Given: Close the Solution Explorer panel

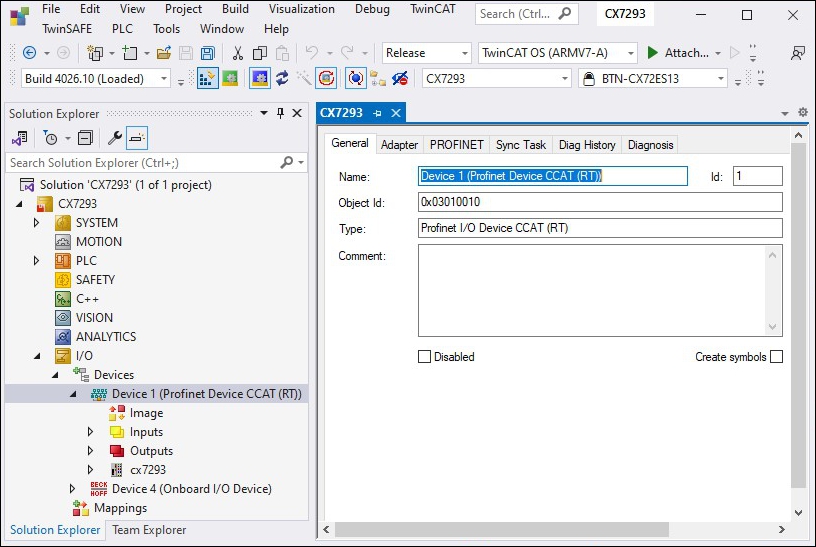Looking at the screenshot, I should (297, 113).
